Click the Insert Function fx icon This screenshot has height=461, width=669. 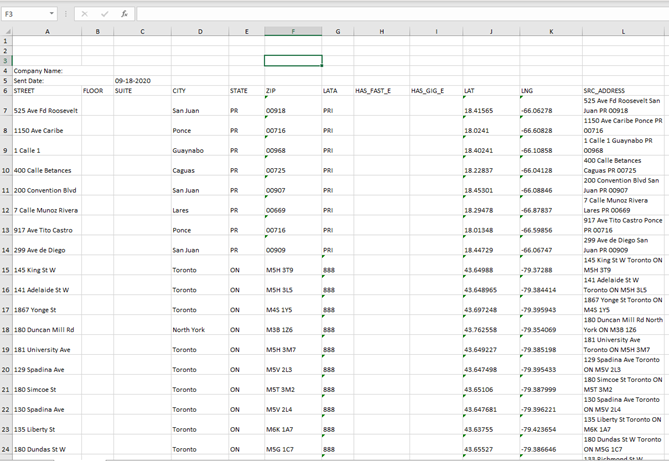(x=124, y=14)
